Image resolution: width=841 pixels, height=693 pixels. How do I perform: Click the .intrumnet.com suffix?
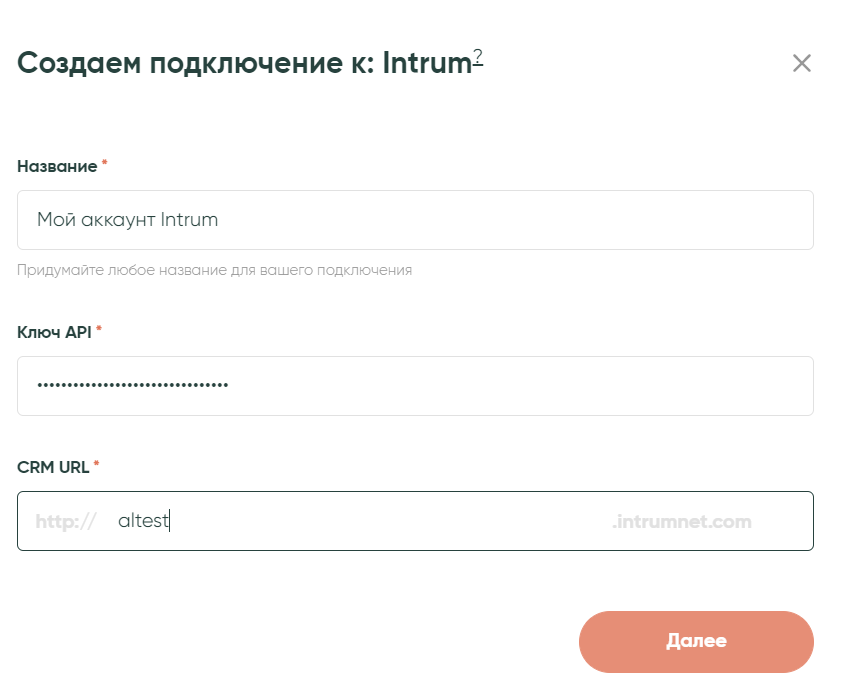681,521
